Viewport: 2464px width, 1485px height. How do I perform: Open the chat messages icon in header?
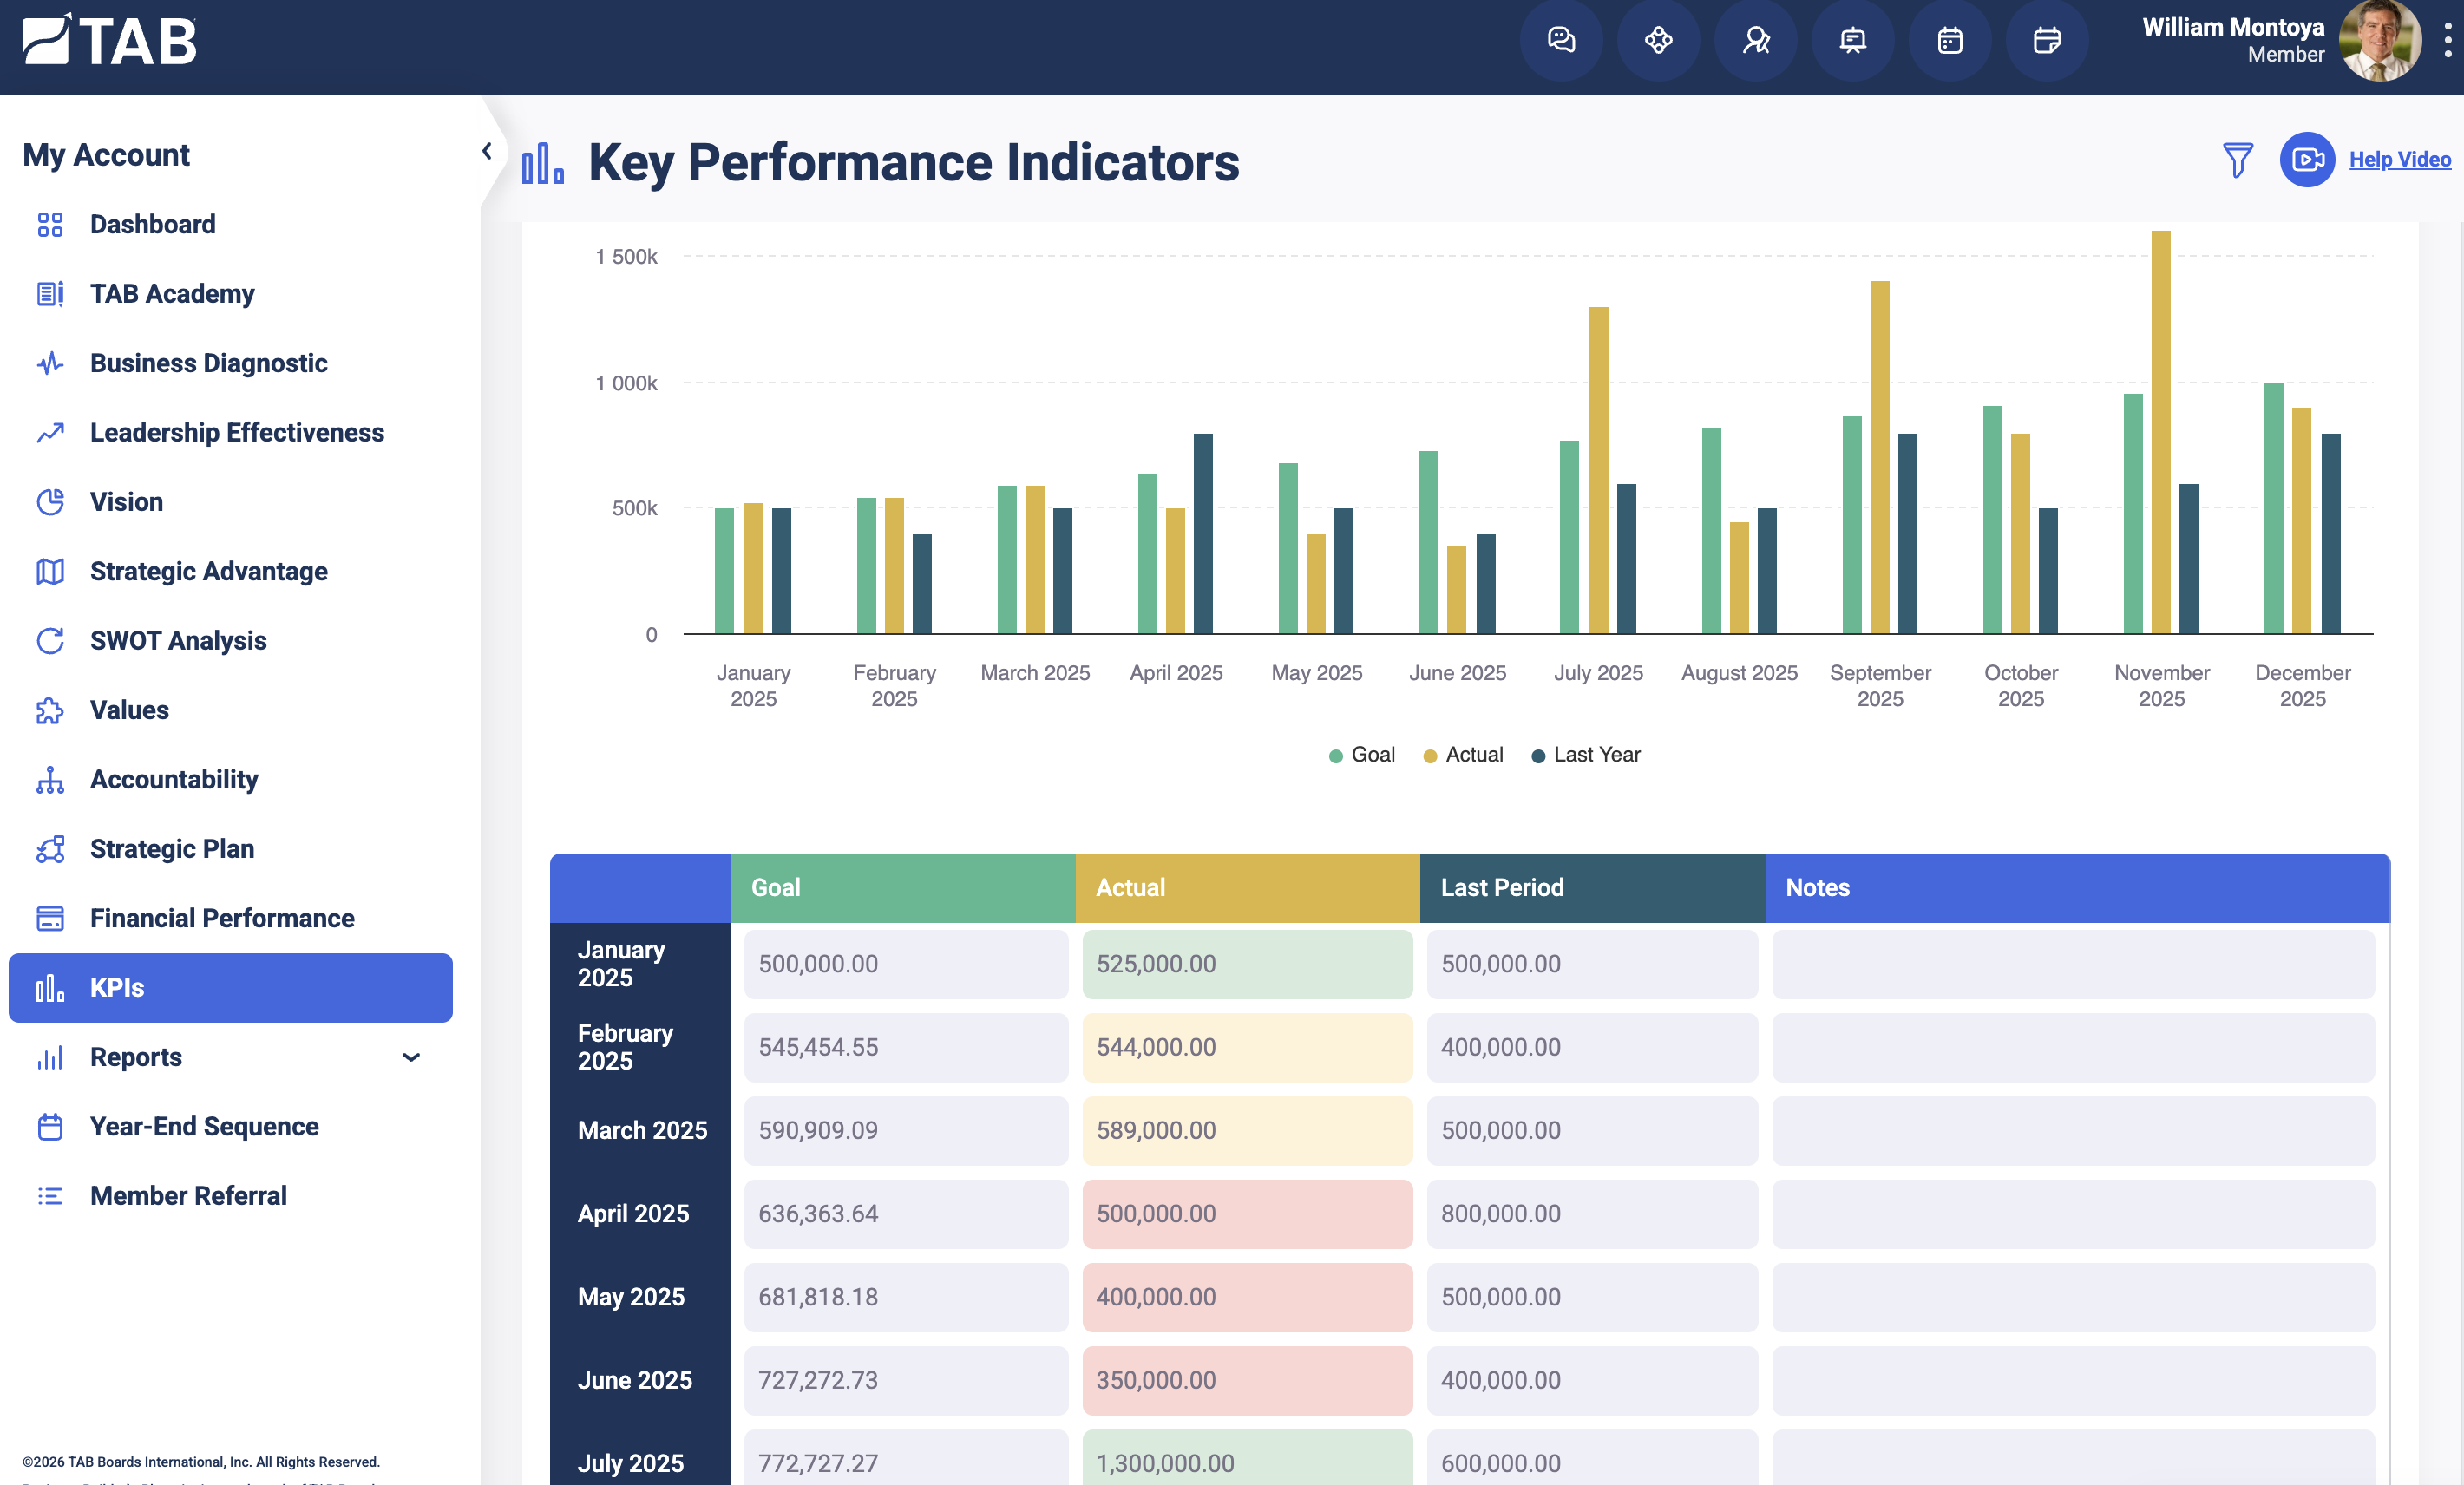coord(1561,41)
